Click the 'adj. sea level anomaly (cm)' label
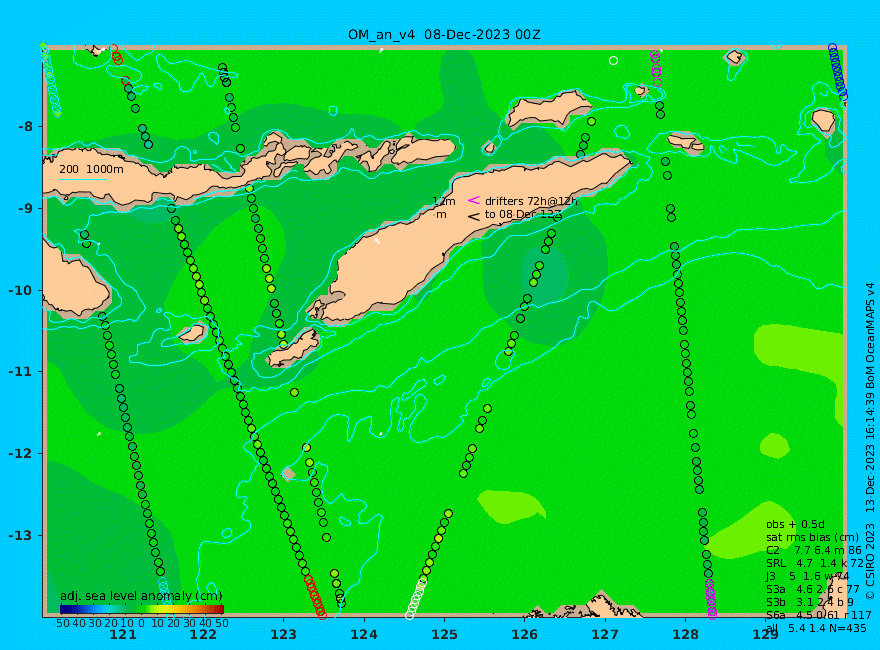The image size is (880, 650). [x=141, y=596]
